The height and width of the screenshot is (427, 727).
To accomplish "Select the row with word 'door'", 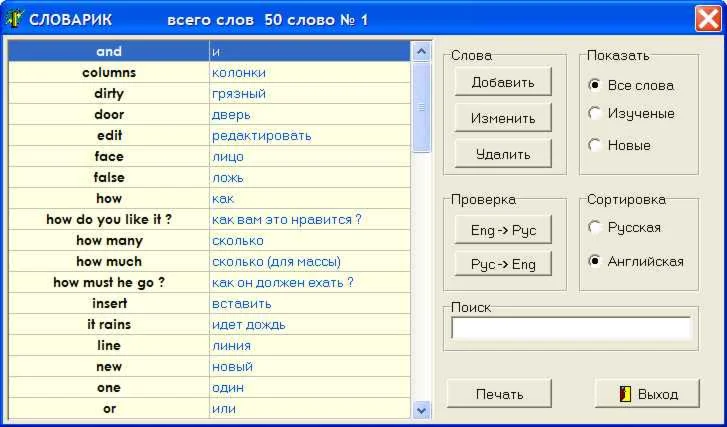I will pos(209,115).
